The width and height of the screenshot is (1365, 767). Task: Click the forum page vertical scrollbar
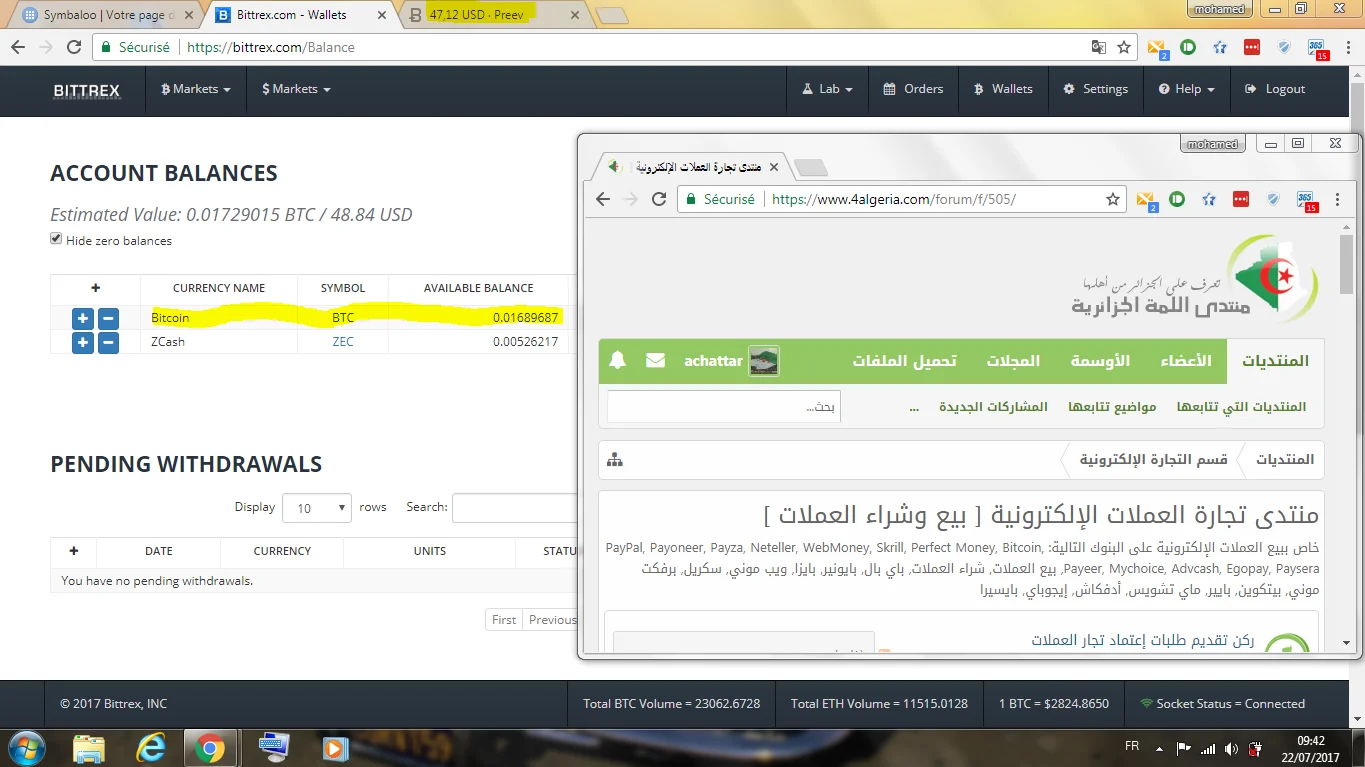pos(1347,264)
